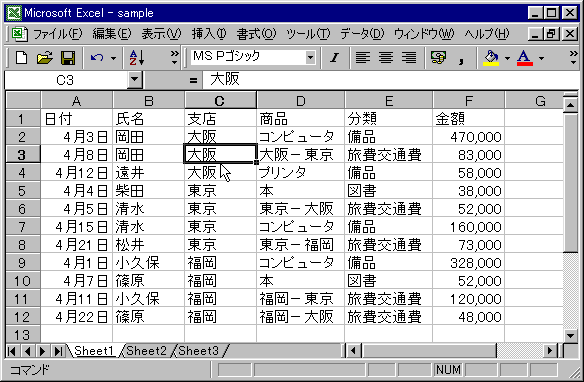Apply the yellow fill color

pyautogui.click(x=491, y=58)
